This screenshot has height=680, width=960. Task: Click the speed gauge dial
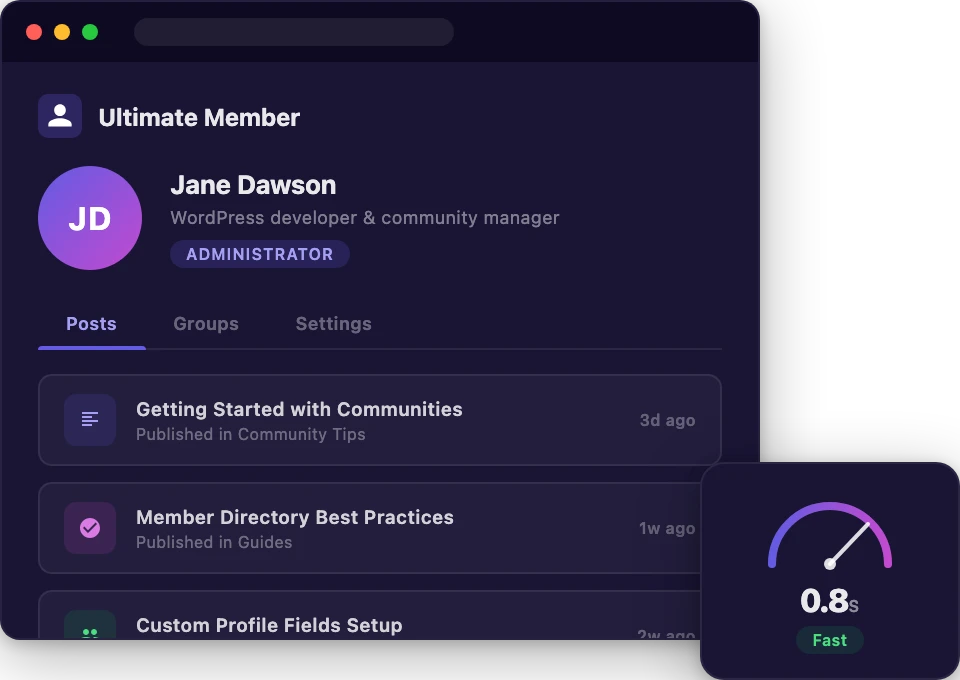pyautogui.click(x=830, y=536)
